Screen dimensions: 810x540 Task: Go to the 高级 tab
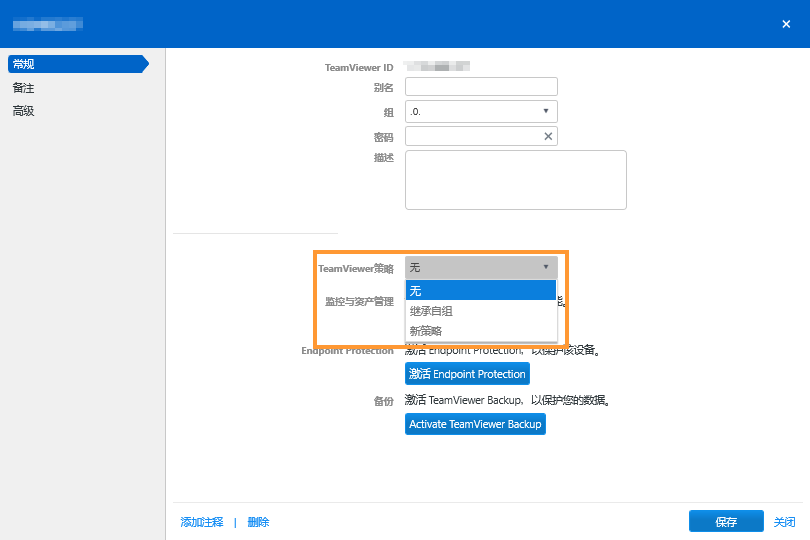(x=24, y=111)
